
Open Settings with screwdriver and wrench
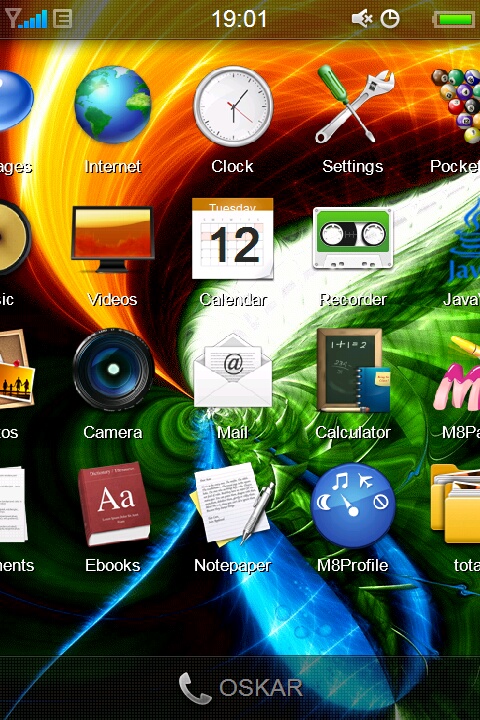pyautogui.click(x=354, y=104)
